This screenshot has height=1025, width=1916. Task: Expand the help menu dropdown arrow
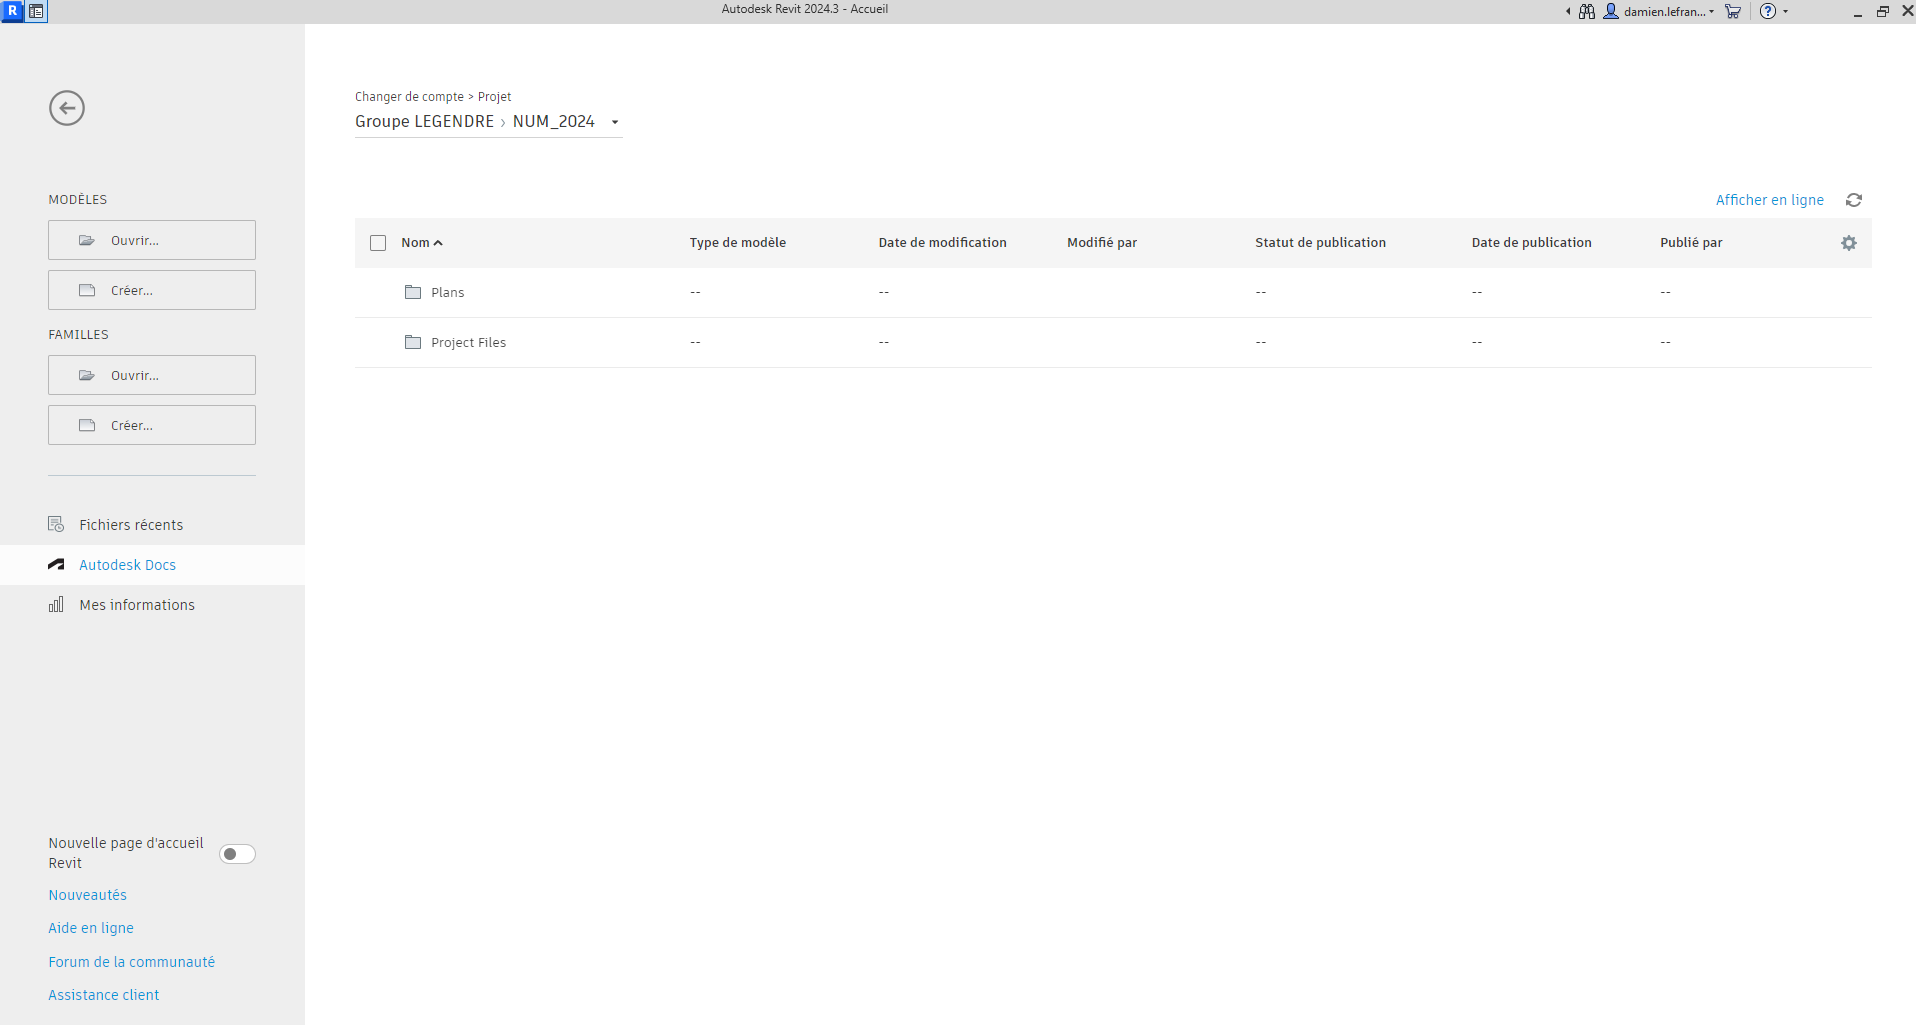pos(1786,12)
